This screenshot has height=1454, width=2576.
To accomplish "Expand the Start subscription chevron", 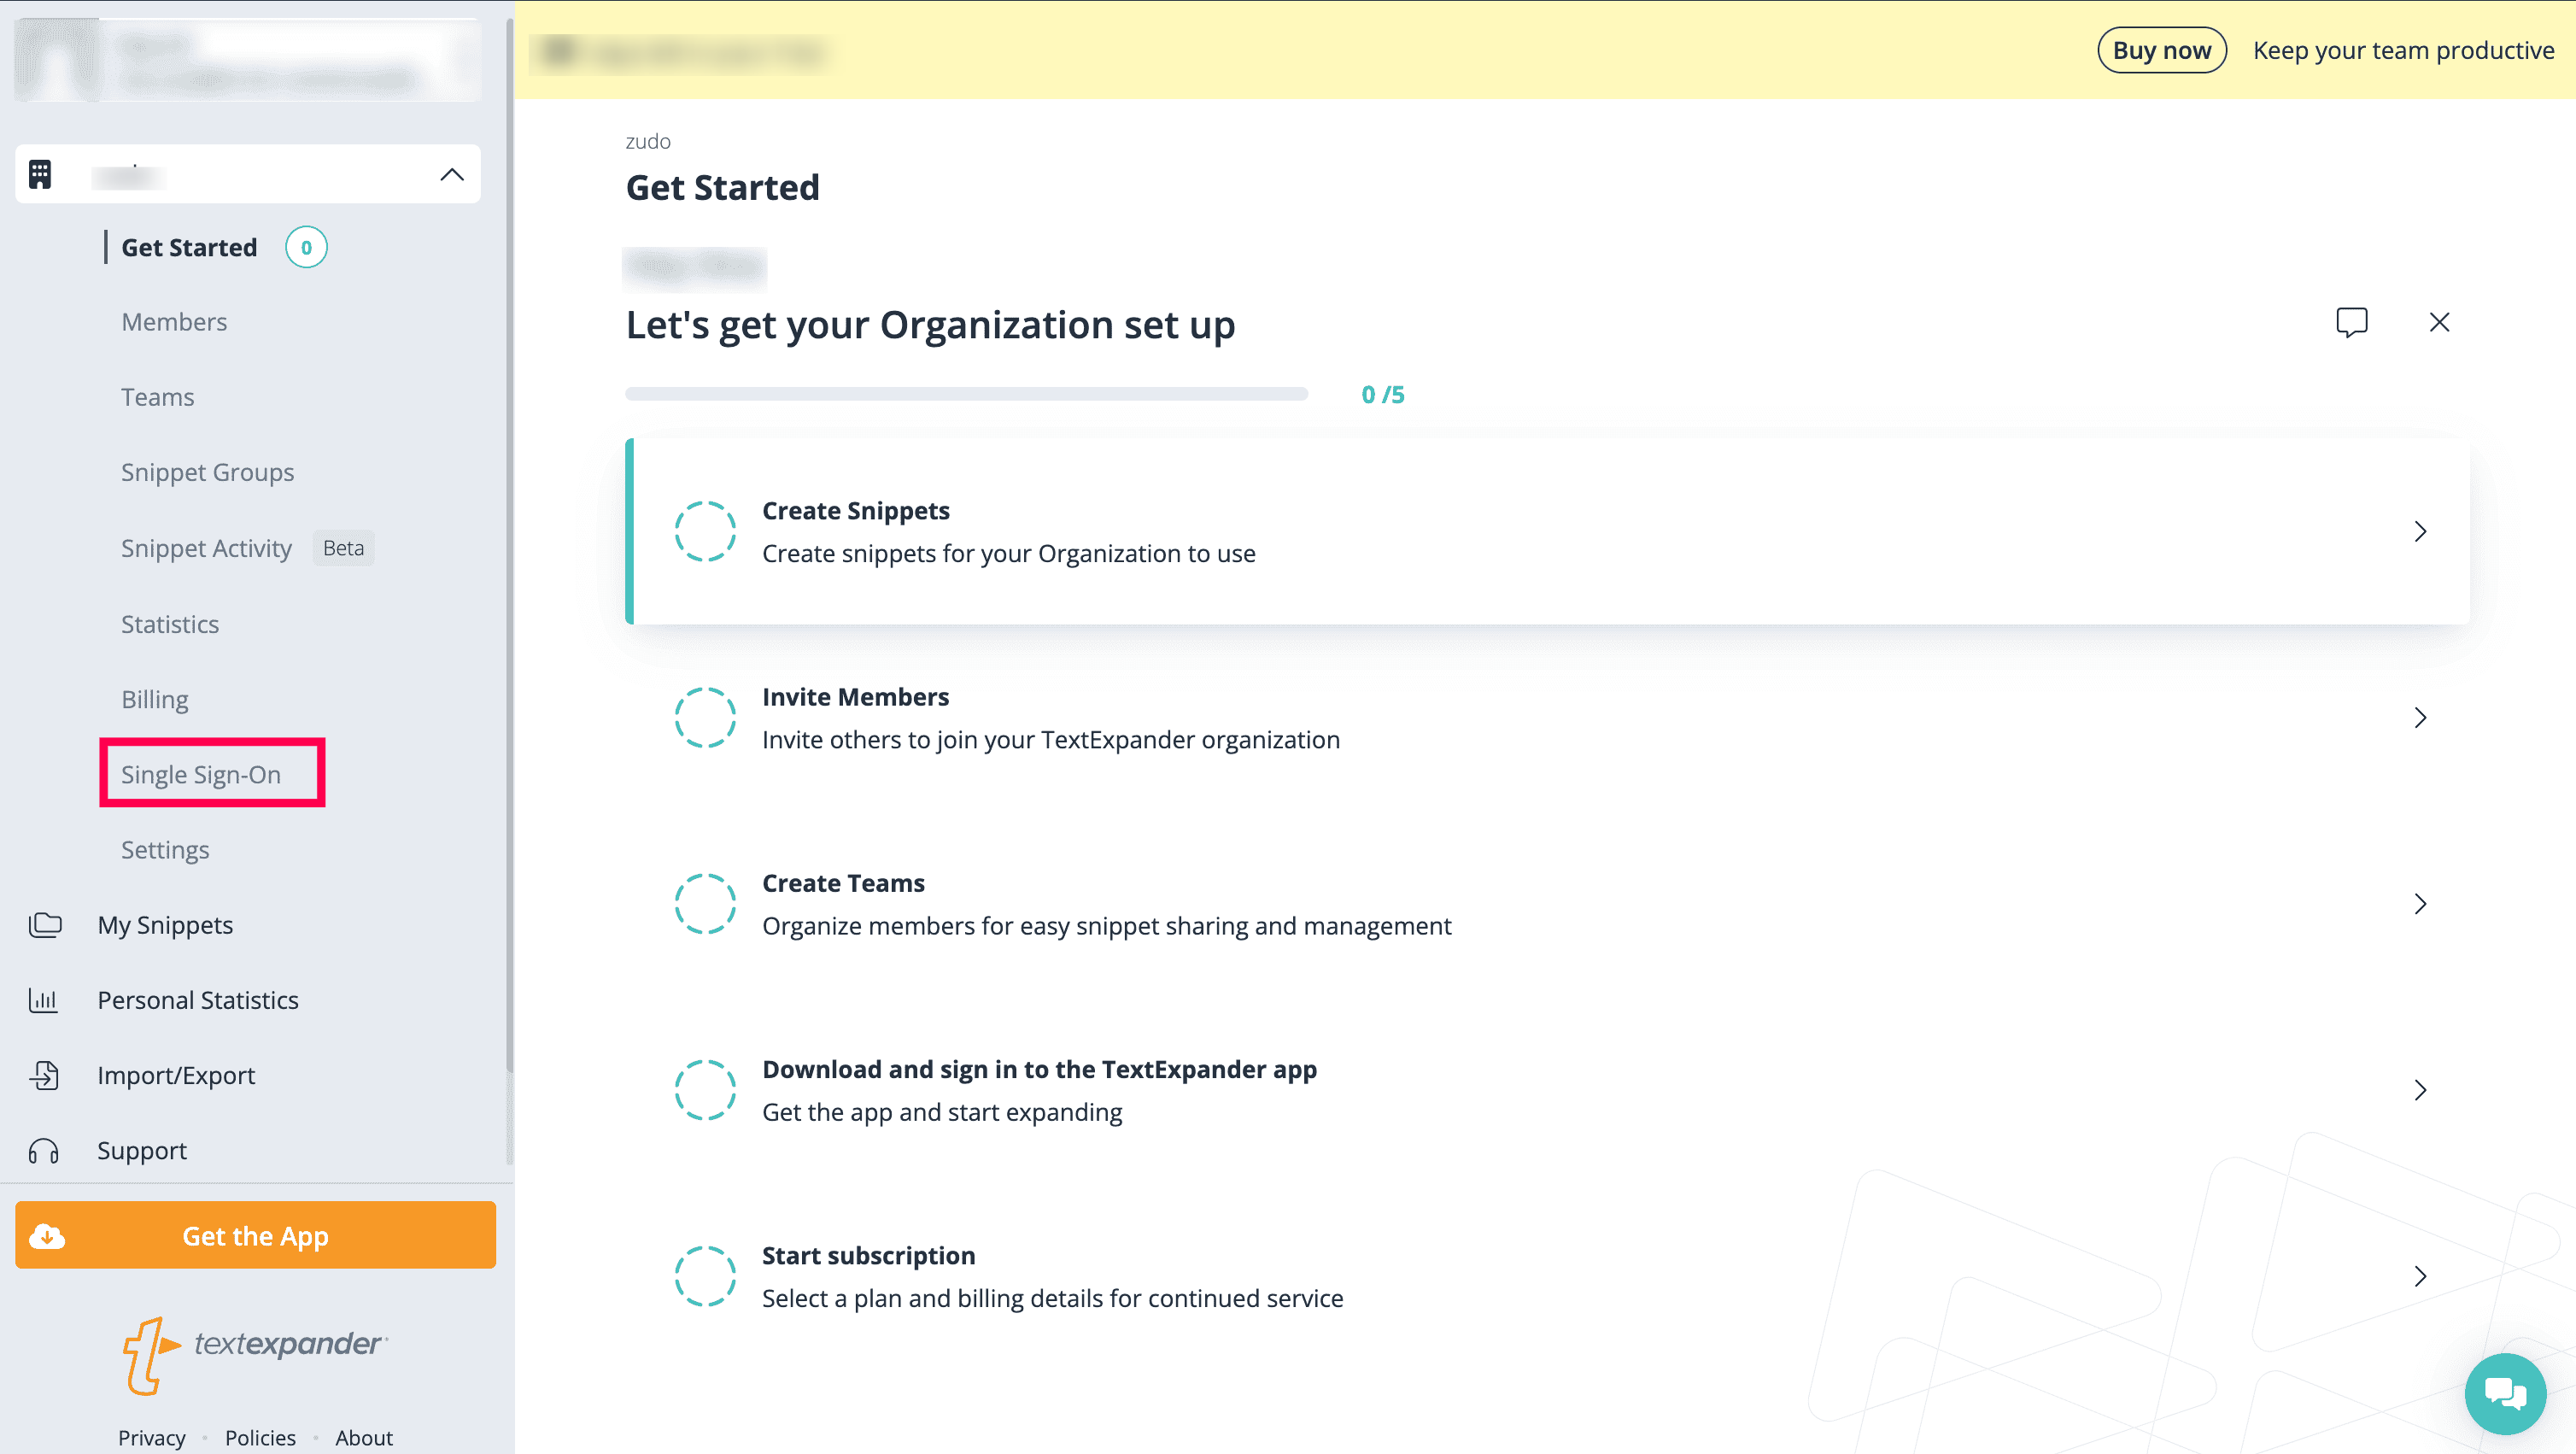I will 2420,1276.
